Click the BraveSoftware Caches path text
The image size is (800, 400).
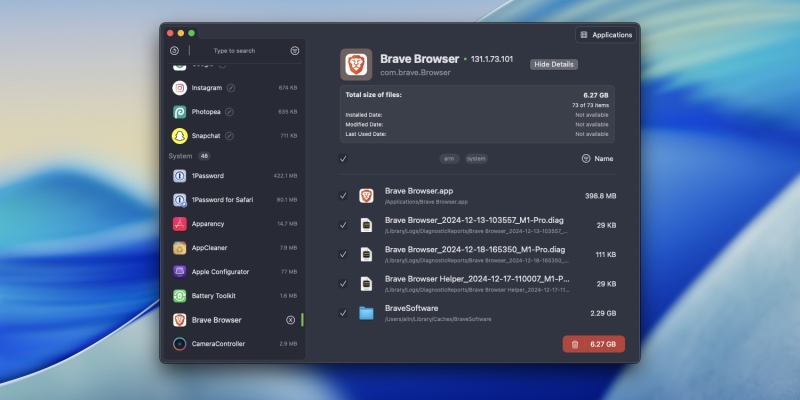(438, 319)
